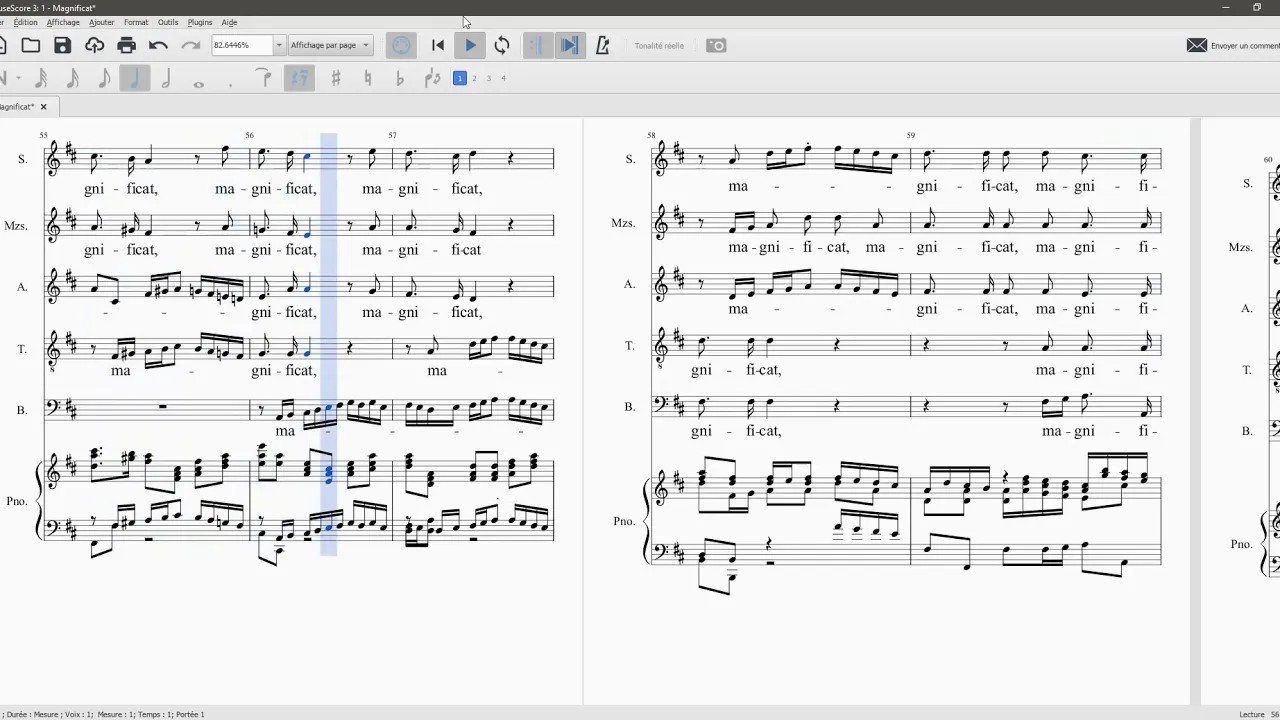Apply a flat accidental
Viewport: 1280px width, 720px height.
click(x=400, y=78)
